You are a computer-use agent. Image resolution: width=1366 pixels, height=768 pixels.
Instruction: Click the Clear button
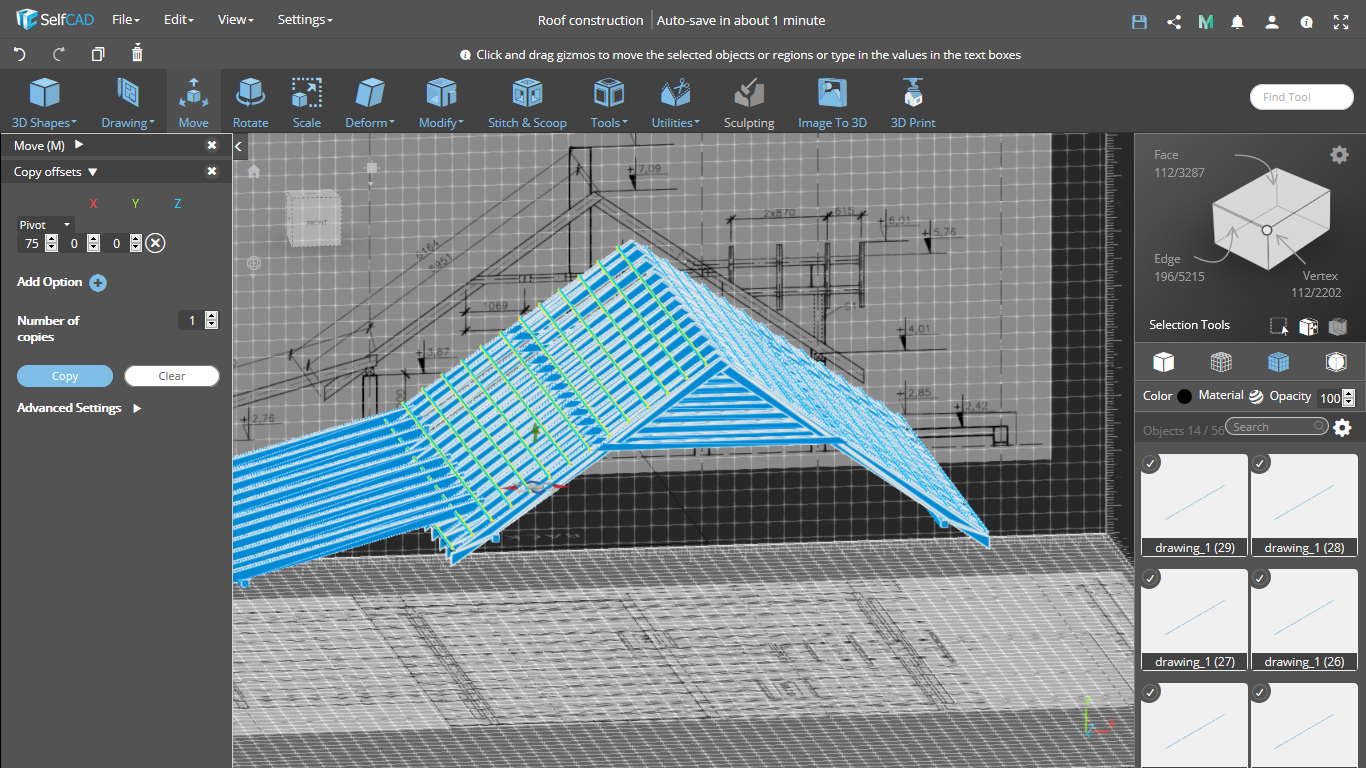pos(172,376)
